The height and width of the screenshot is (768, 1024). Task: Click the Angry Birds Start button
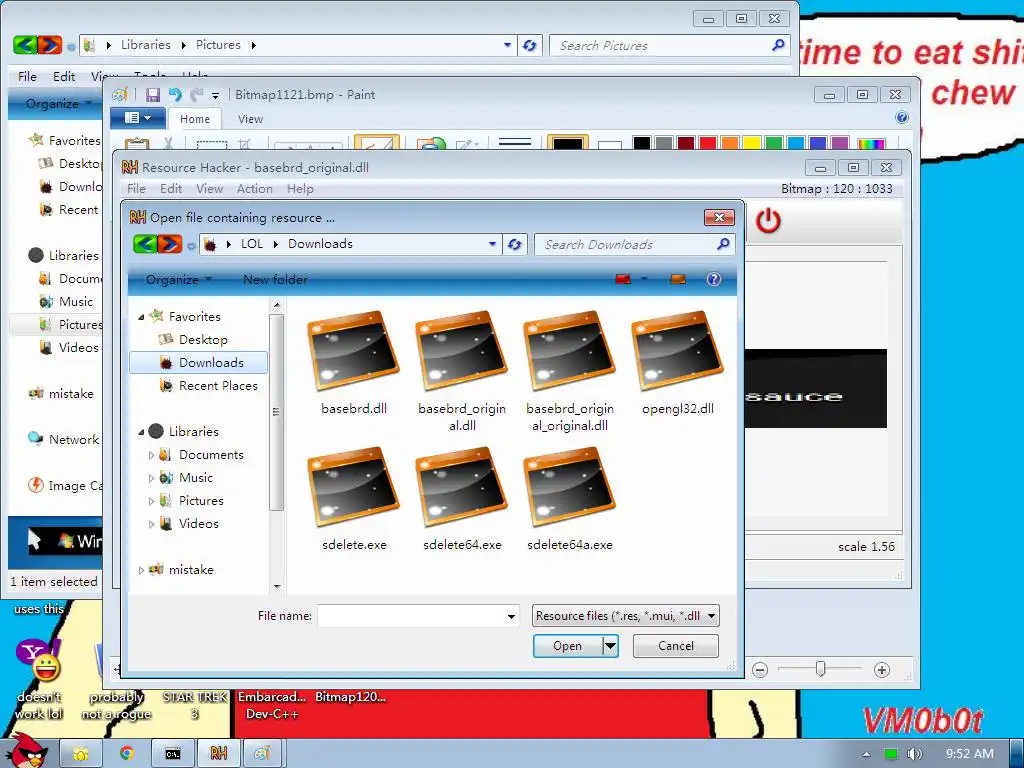tap(27, 750)
